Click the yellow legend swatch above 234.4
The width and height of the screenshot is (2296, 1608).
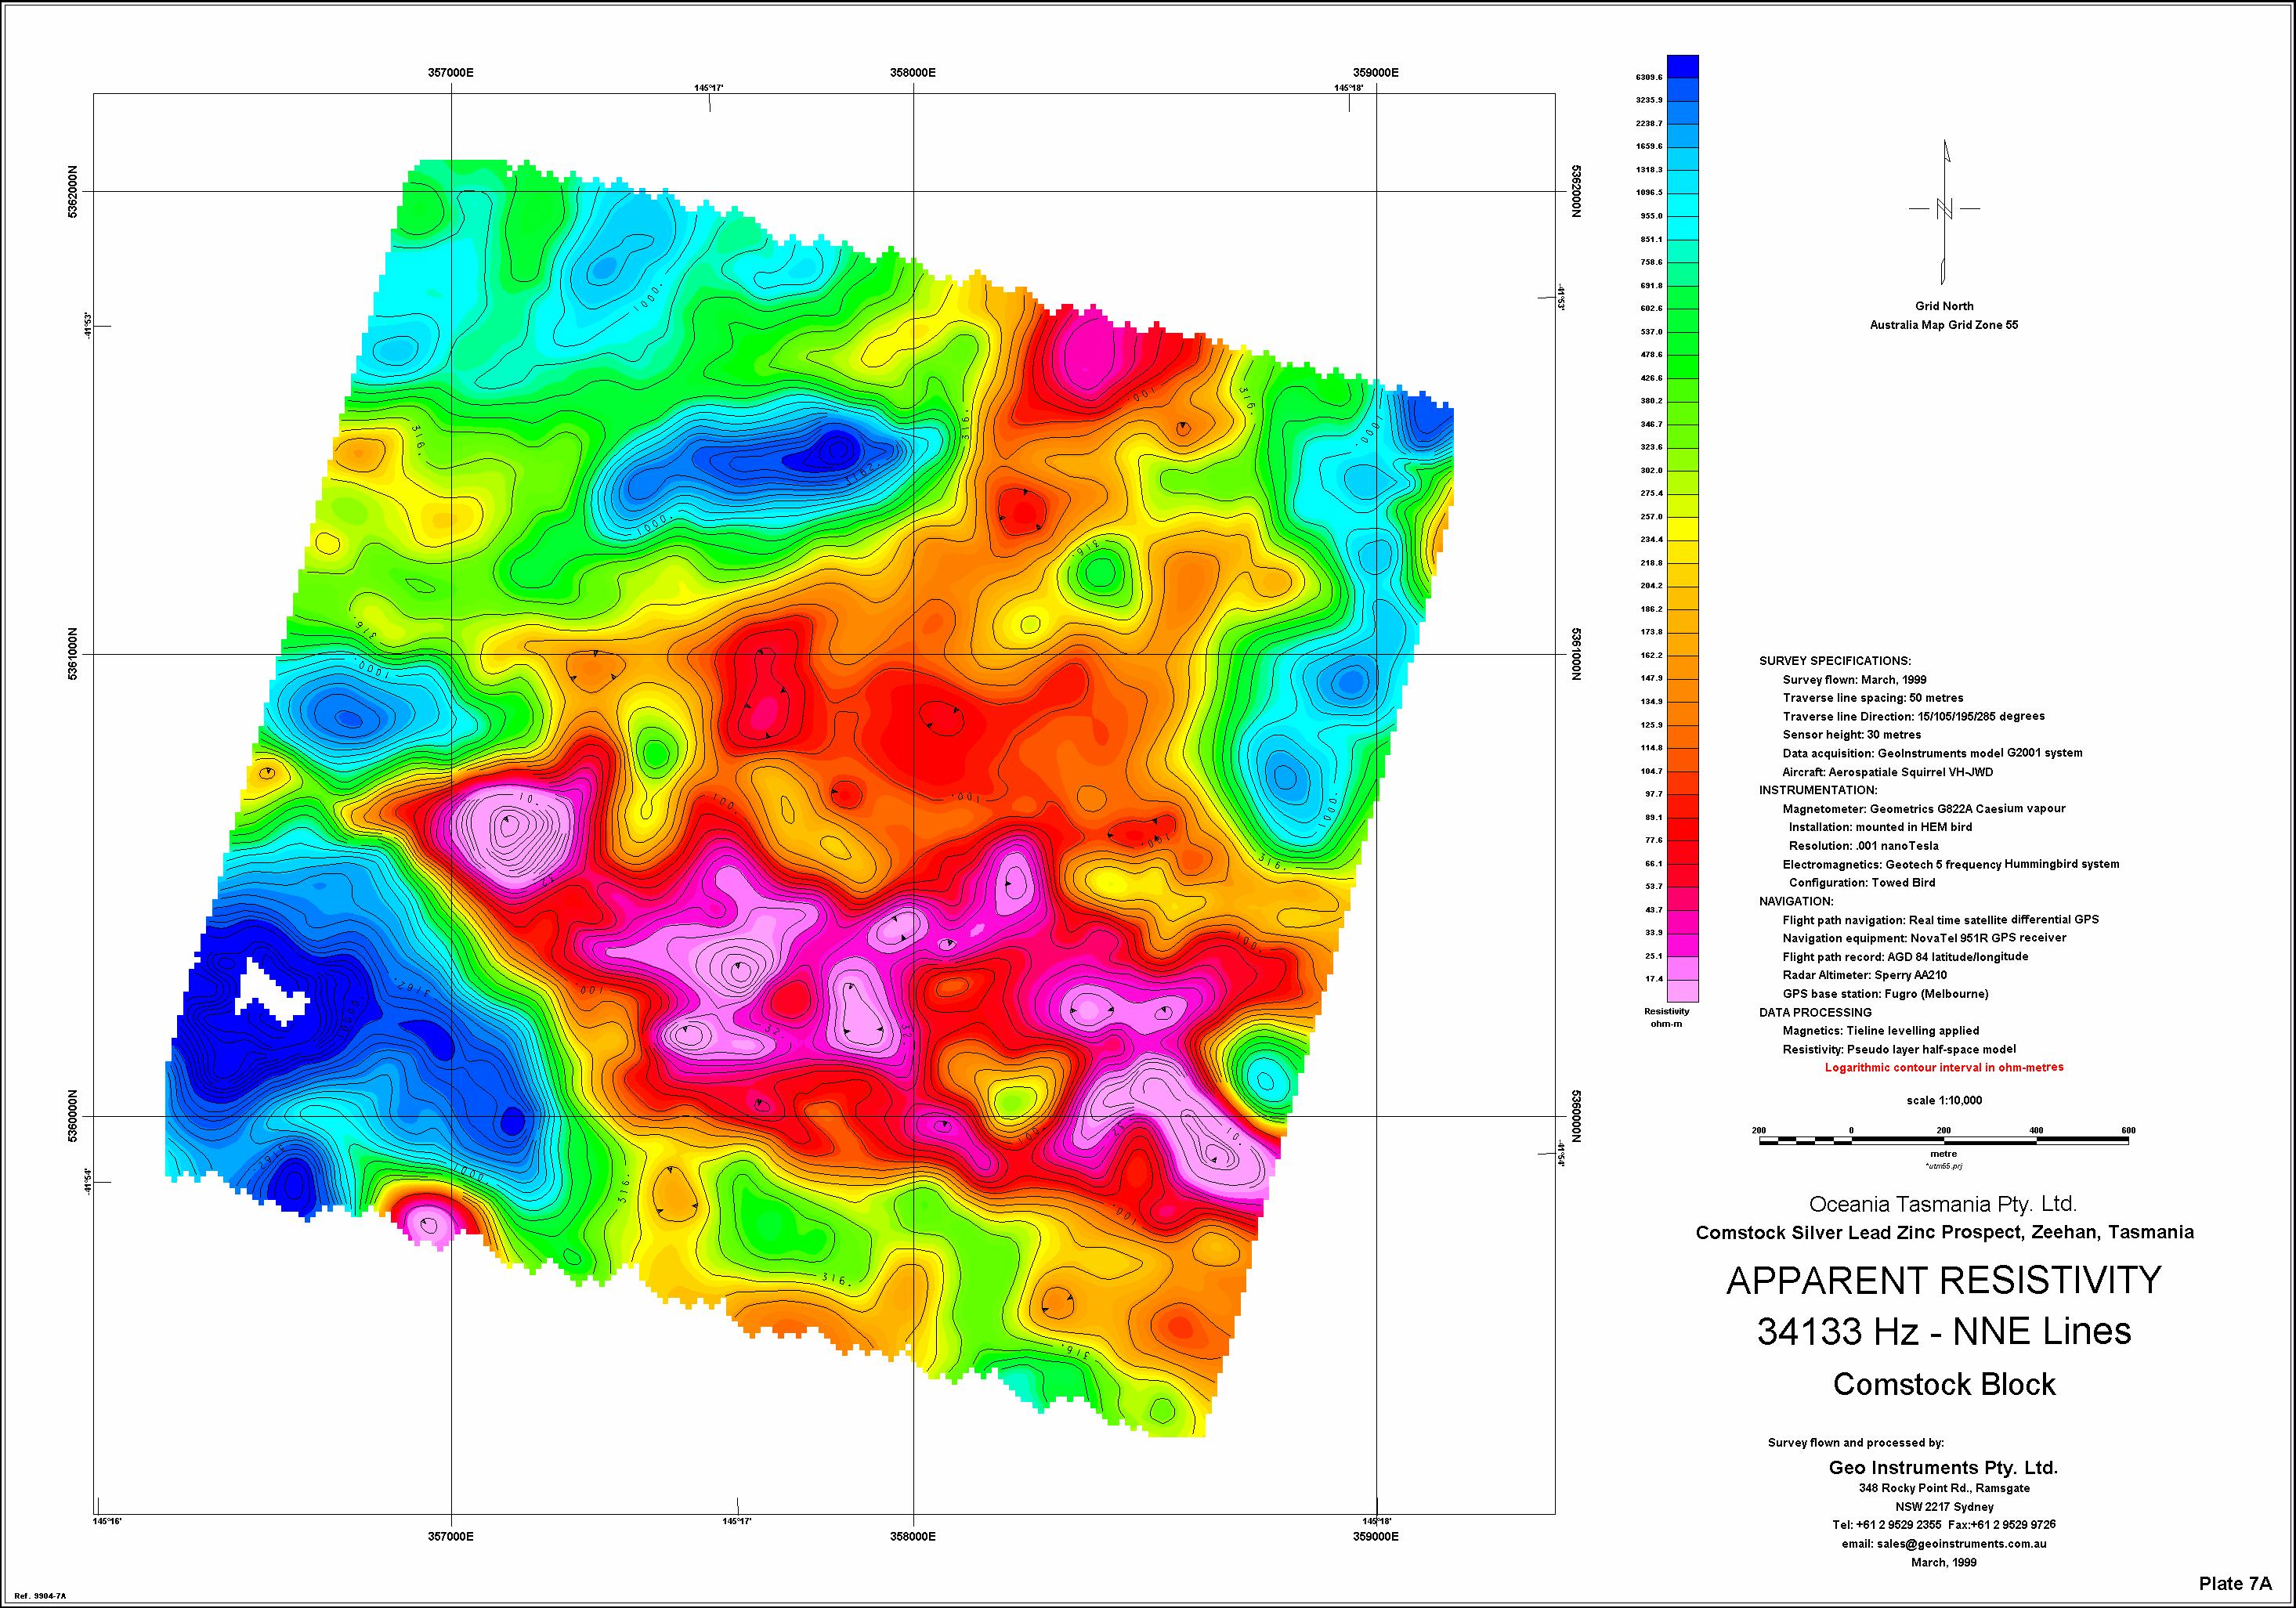pyautogui.click(x=1683, y=528)
